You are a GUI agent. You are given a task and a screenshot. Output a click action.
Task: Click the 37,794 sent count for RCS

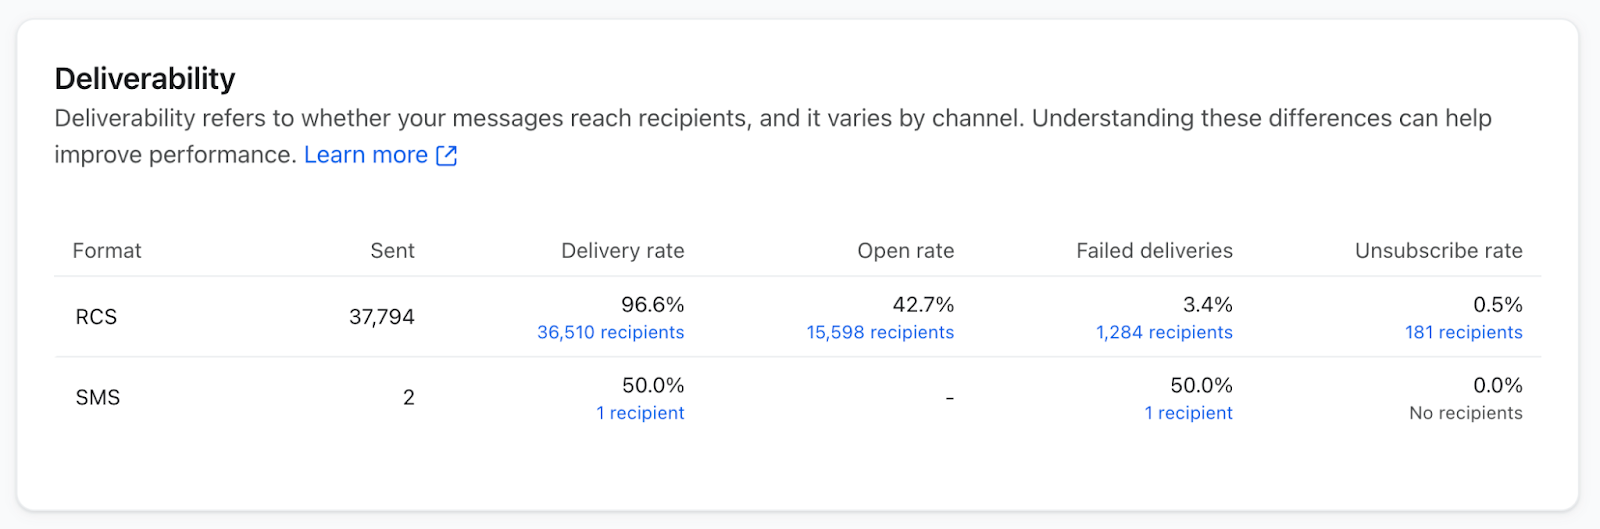381,317
